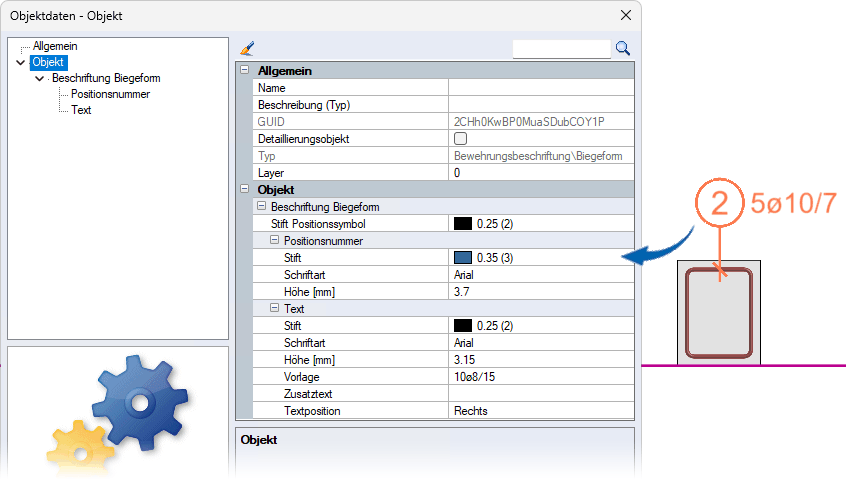Collapse the Text property group
The width and height of the screenshot is (846, 479).
[275, 309]
